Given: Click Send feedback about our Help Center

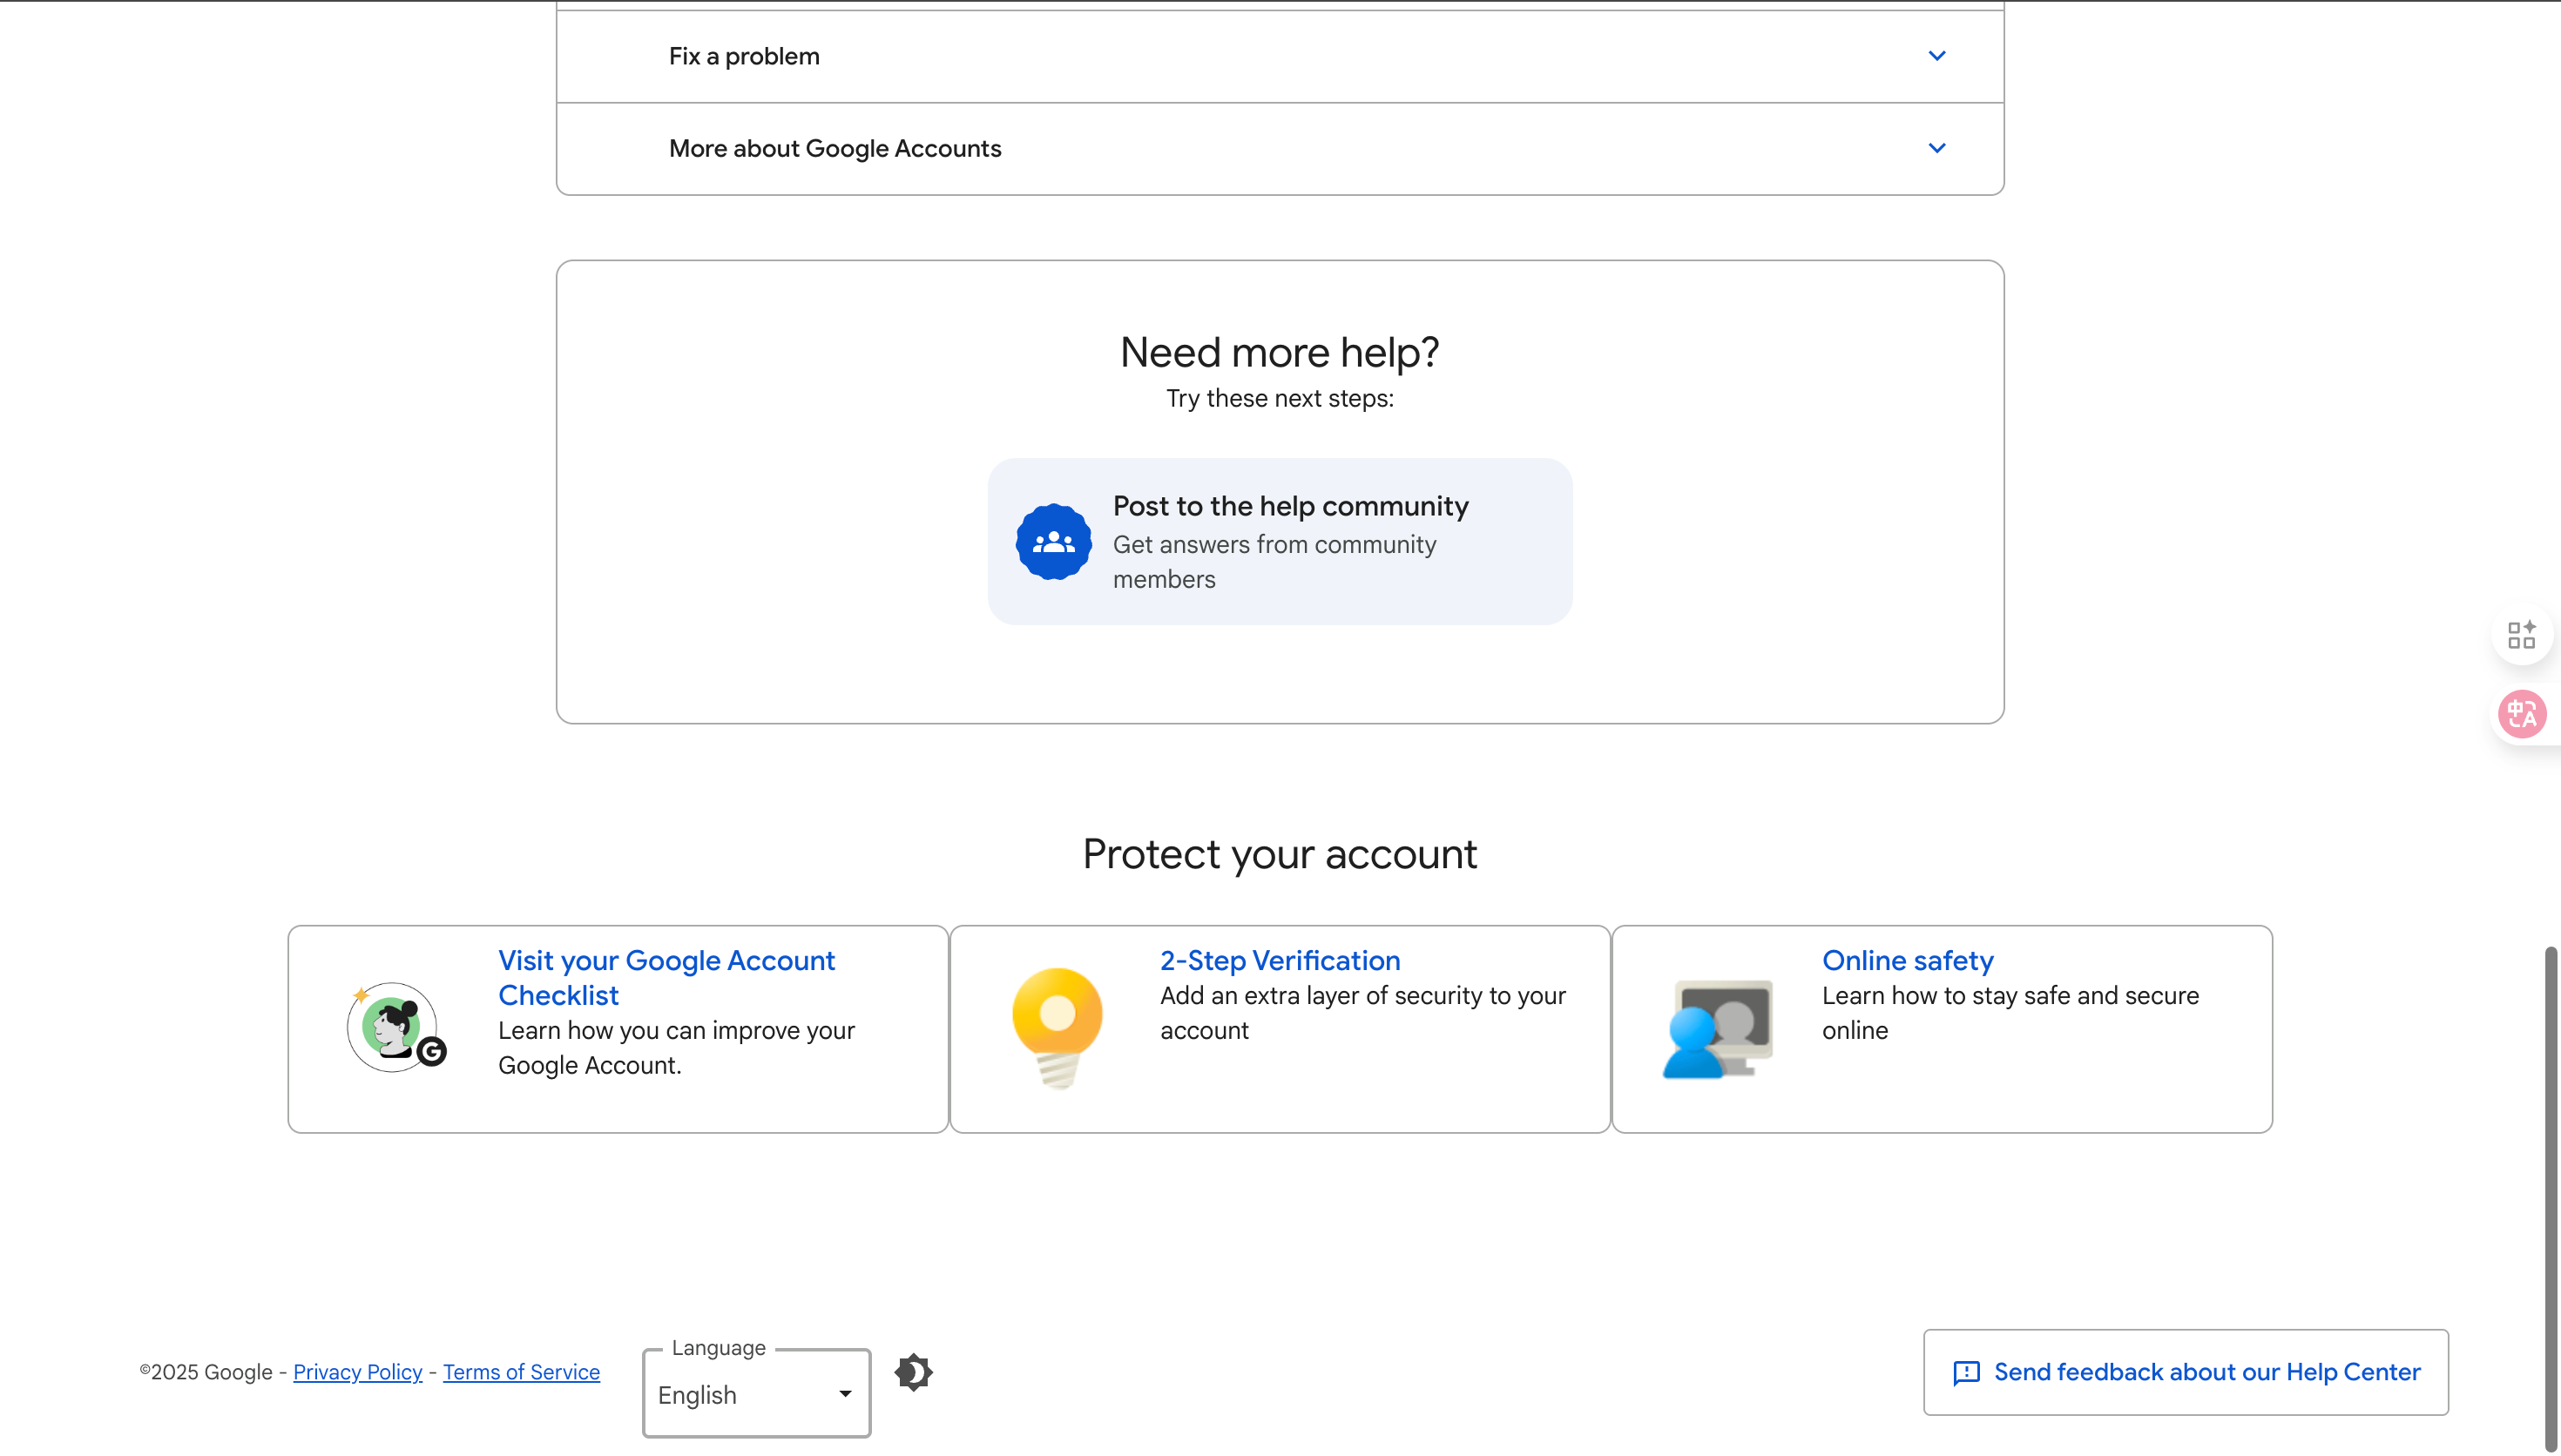Looking at the screenshot, I should pyautogui.click(x=2185, y=1372).
